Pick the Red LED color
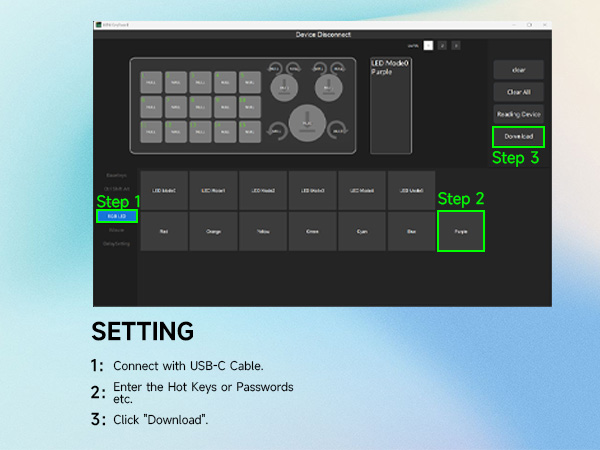600x450 pixels. pyautogui.click(x=164, y=232)
